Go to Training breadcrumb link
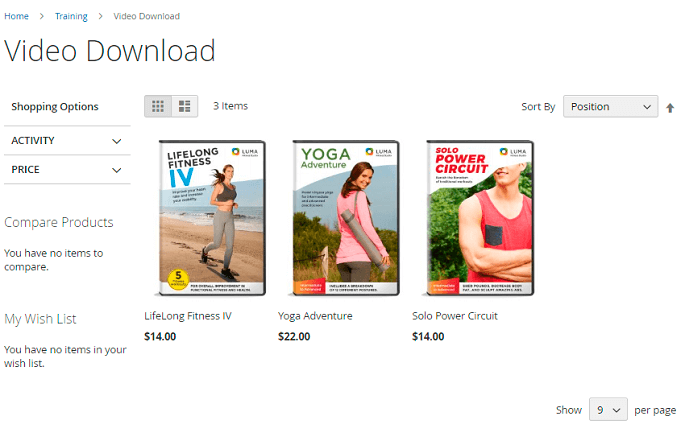This screenshot has width=685, height=441. click(x=71, y=16)
